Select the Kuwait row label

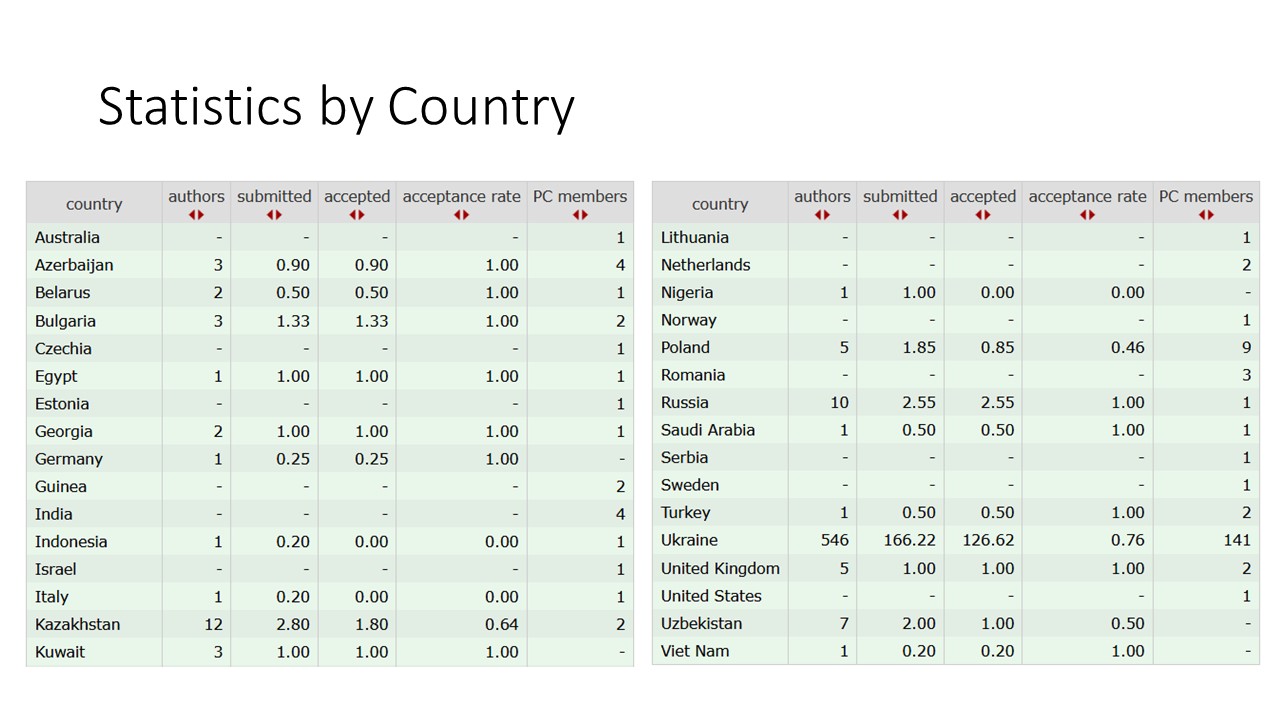click(59, 652)
